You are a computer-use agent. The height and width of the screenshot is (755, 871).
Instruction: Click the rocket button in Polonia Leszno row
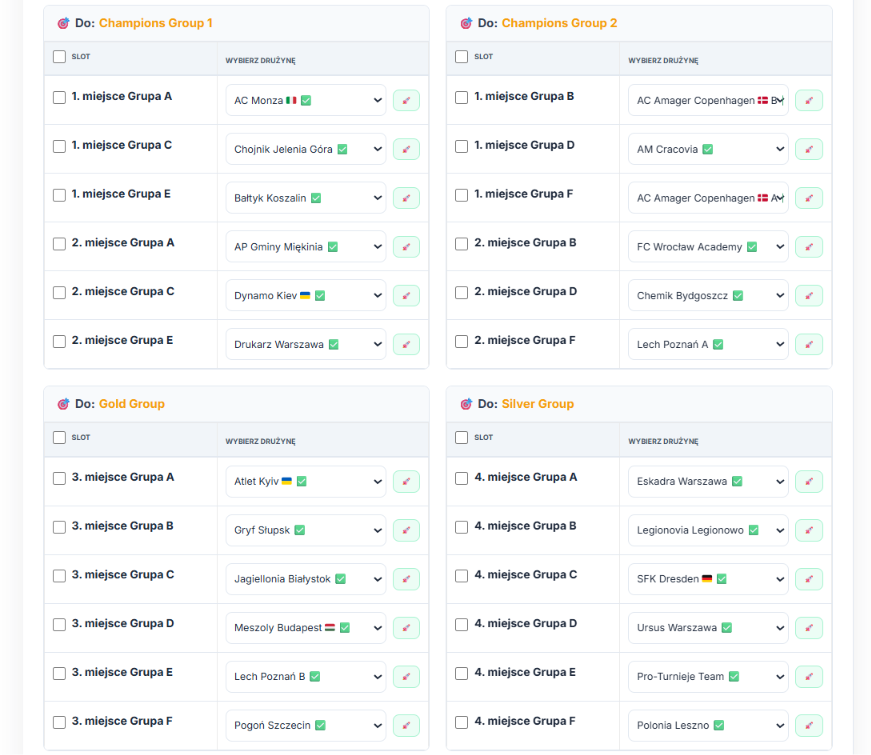tap(809, 726)
